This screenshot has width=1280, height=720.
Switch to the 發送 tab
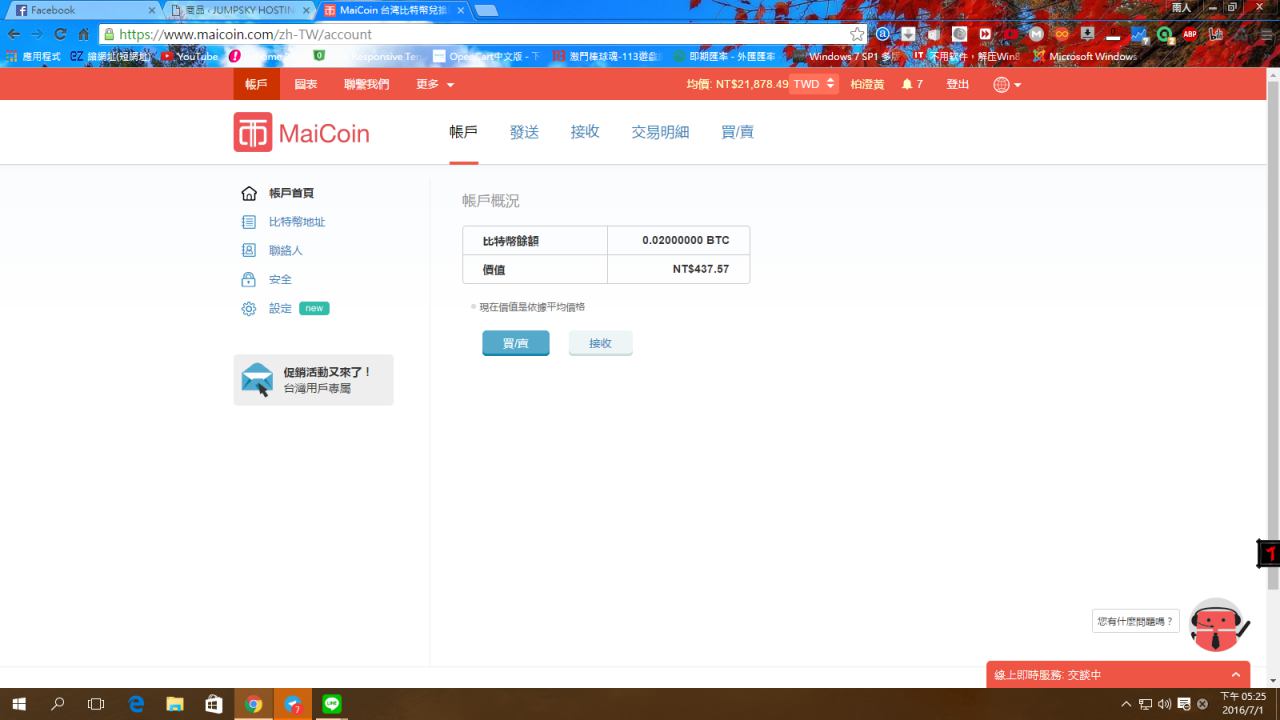(x=524, y=132)
